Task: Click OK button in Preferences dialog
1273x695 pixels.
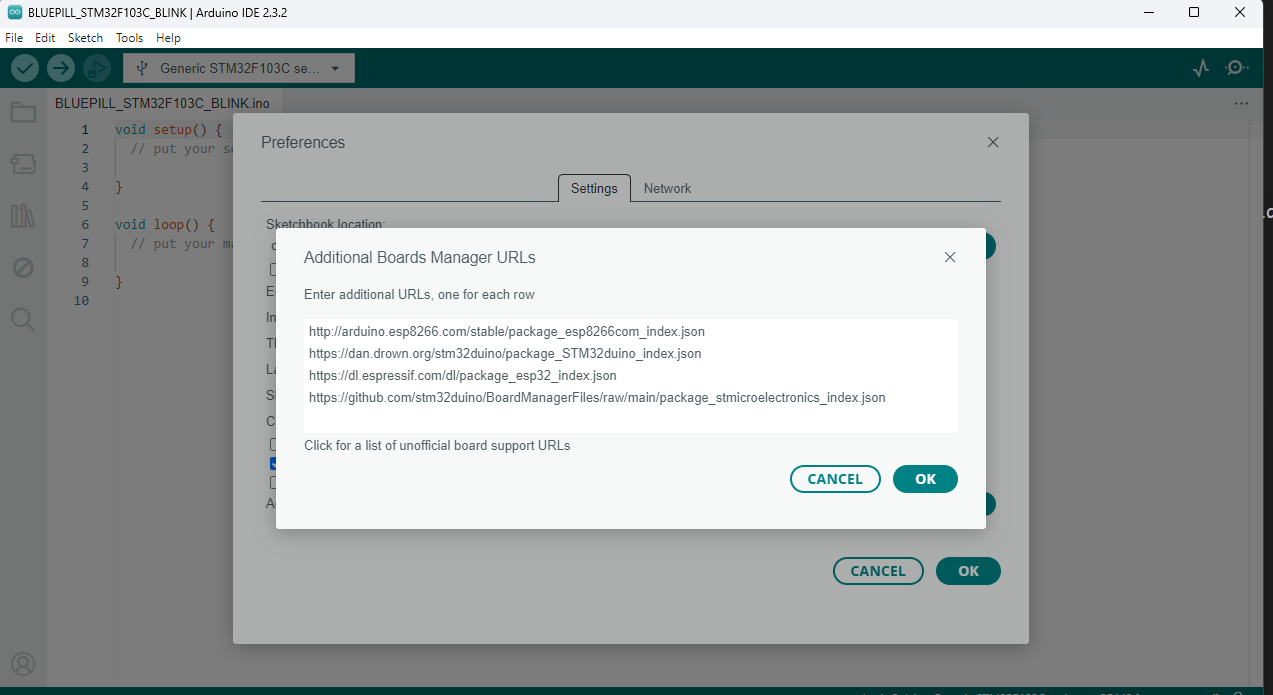Action: pos(968,571)
